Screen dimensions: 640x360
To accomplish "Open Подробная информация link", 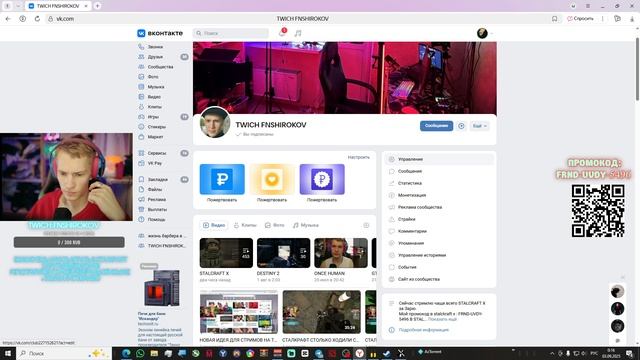I will 424,330.
